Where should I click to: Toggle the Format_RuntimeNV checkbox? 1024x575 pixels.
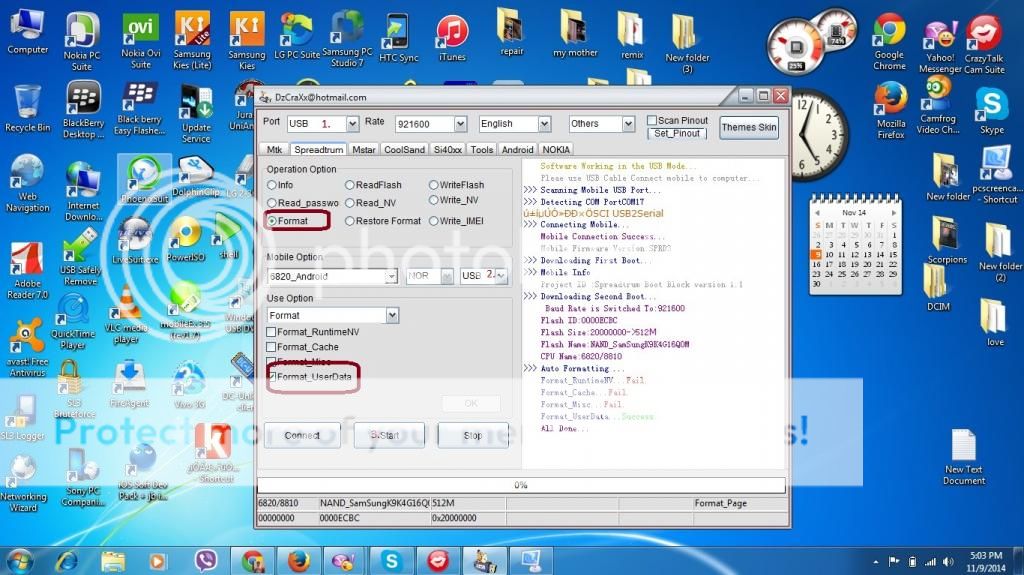(271, 332)
